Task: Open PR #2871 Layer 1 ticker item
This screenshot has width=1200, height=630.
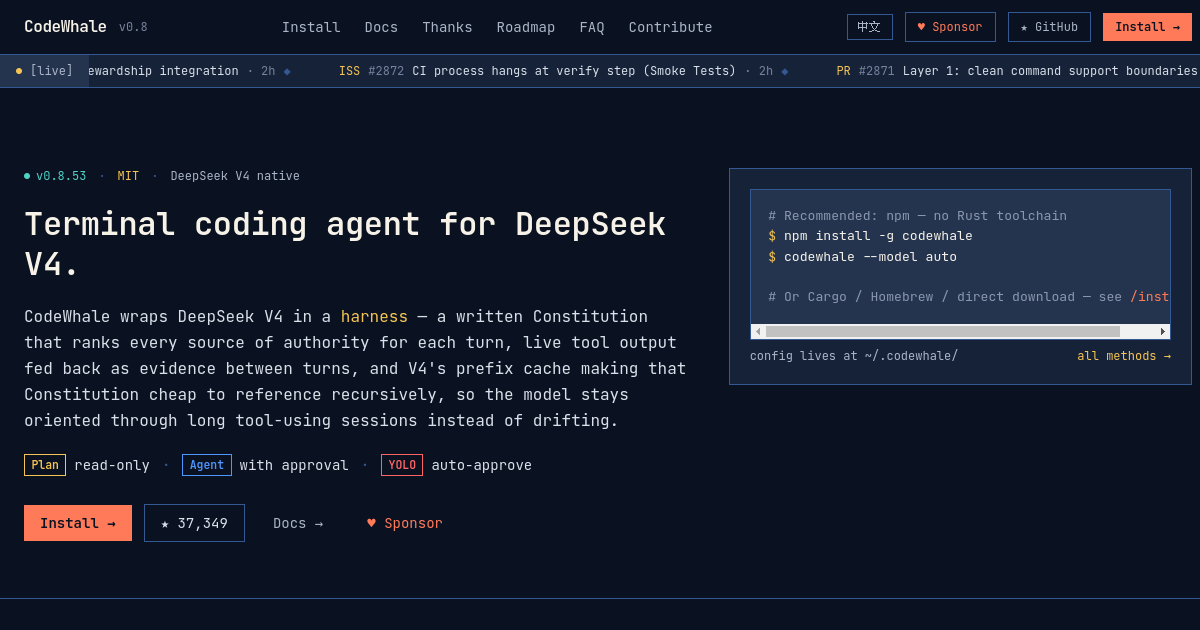Action: (x=1017, y=71)
